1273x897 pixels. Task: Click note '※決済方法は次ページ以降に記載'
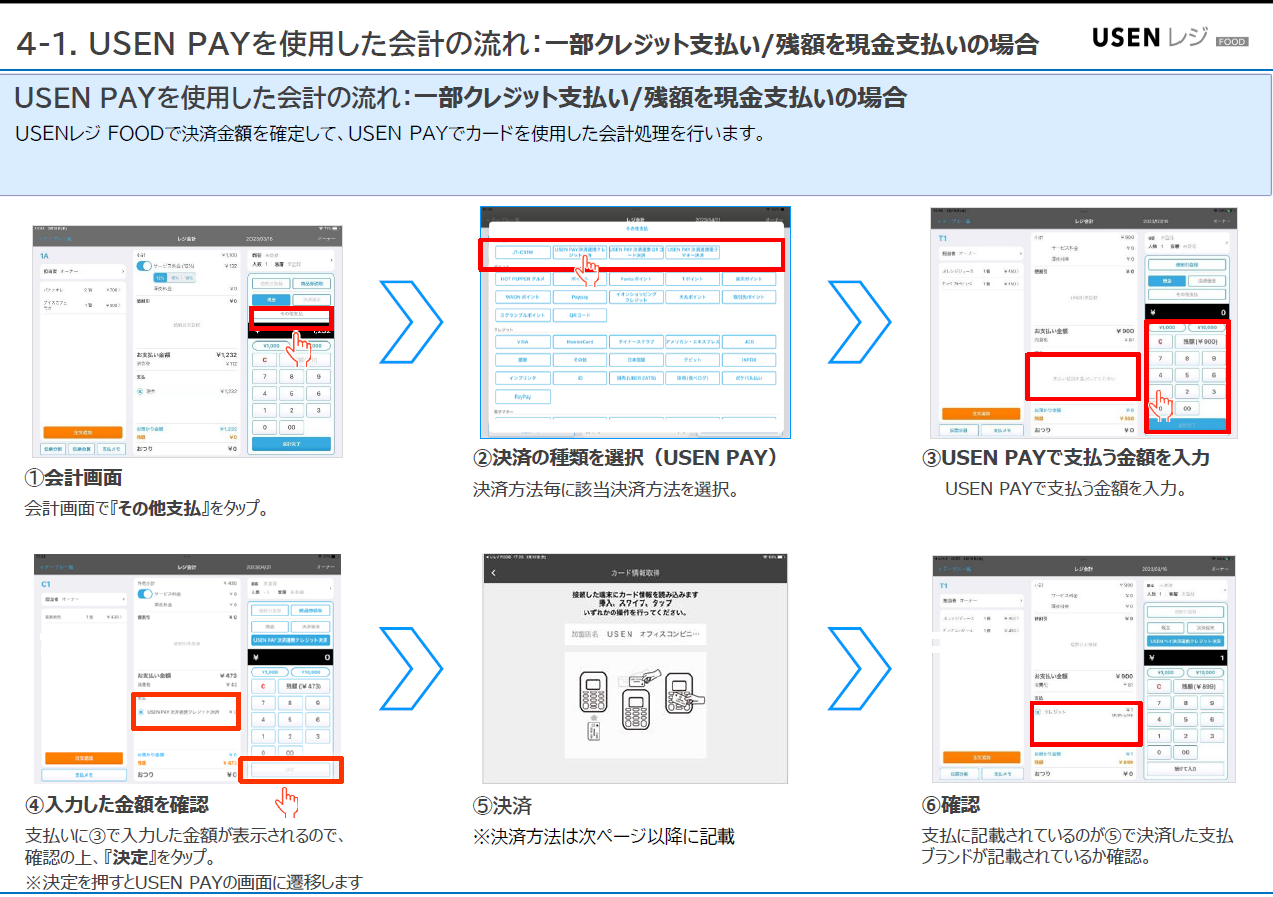pyautogui.click(x=604, y=836)
